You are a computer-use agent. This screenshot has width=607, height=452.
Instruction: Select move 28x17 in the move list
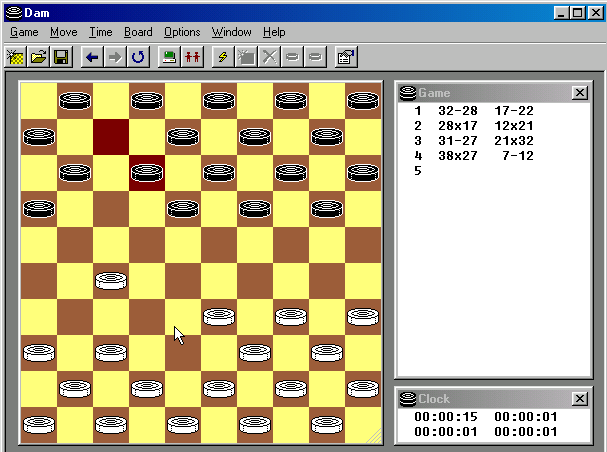pyautogui.click(x=458, y=126)
